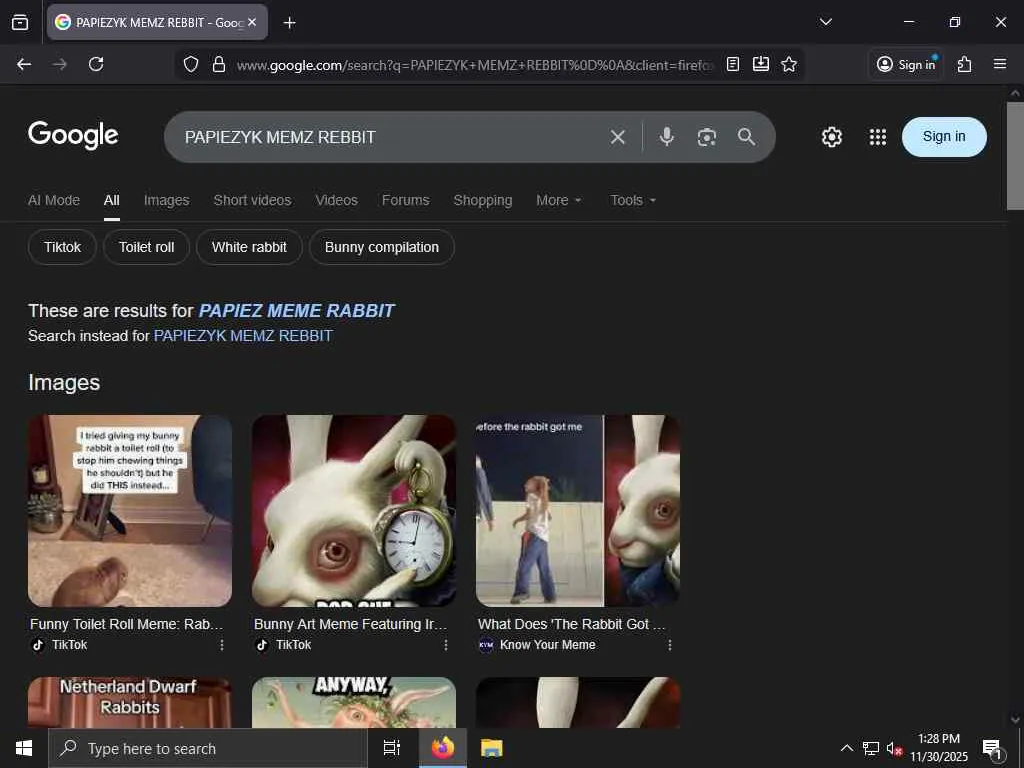Toggle Reader View icon in address bar
This screenshot has height=768, width=1024.
(733, 64)
